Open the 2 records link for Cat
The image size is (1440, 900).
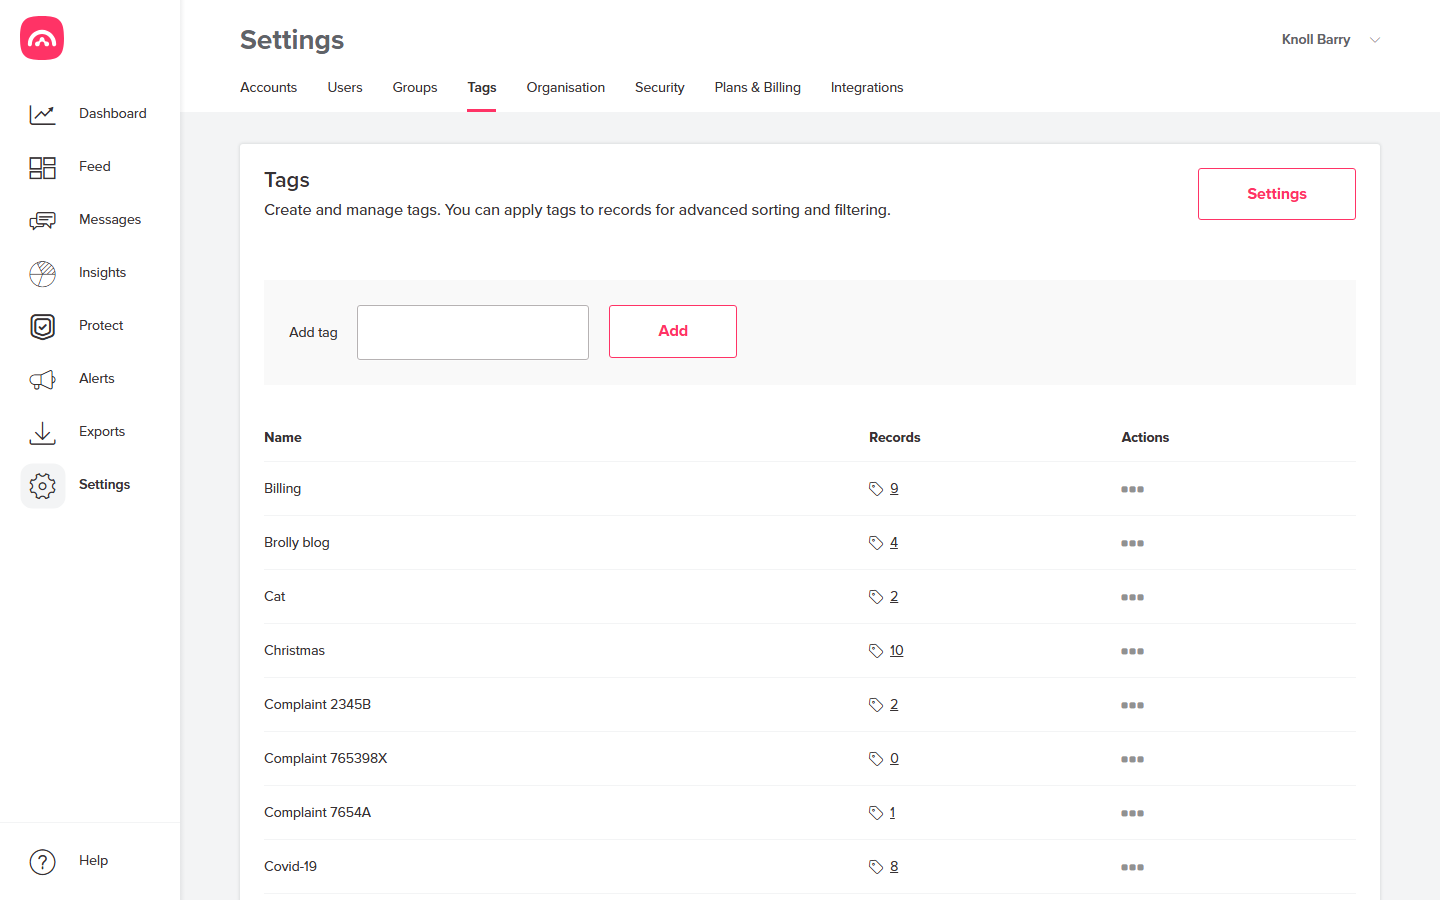[x=894, y=596]
